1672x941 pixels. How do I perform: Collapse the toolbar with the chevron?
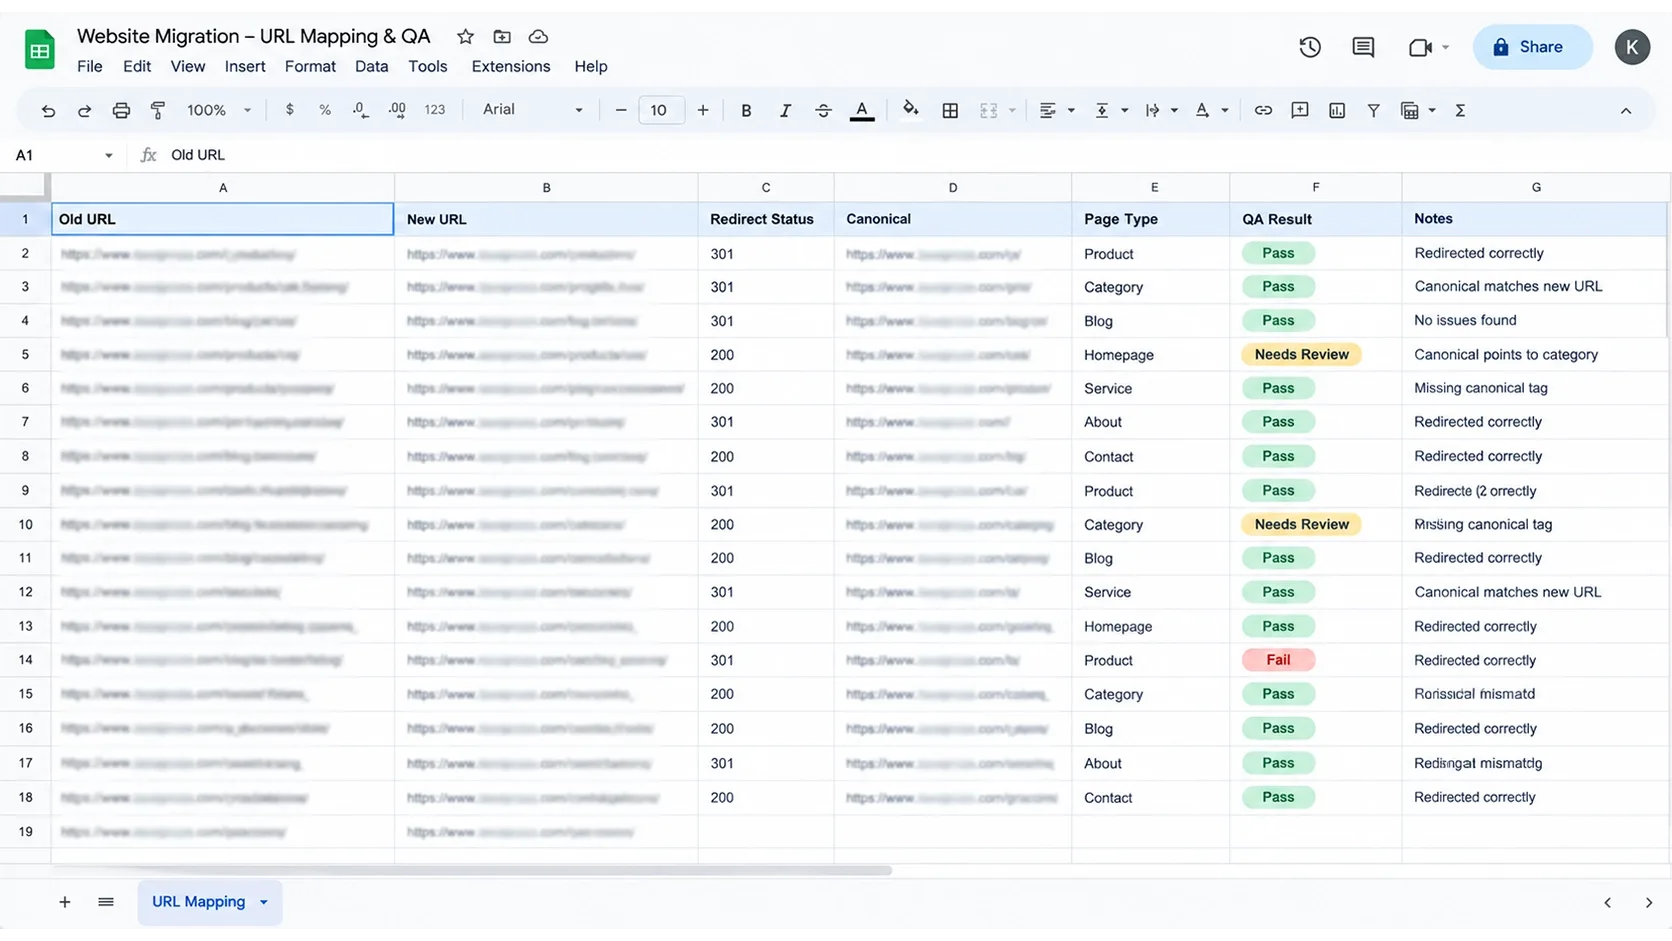(1626, 111)
